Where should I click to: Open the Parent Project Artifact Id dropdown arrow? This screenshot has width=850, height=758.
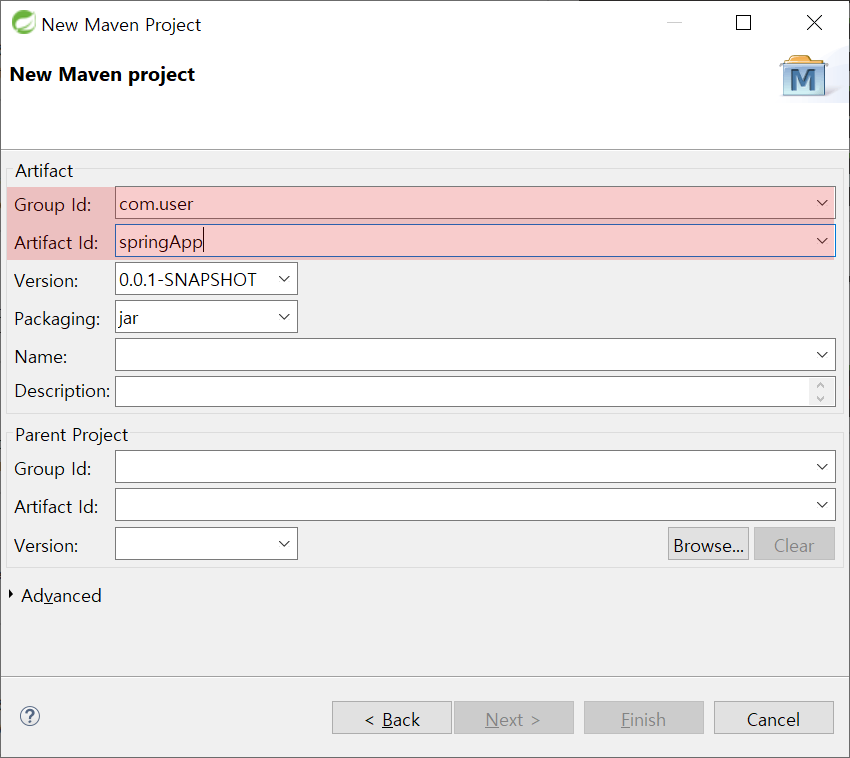pyautogui.click(x=822, y=505)
